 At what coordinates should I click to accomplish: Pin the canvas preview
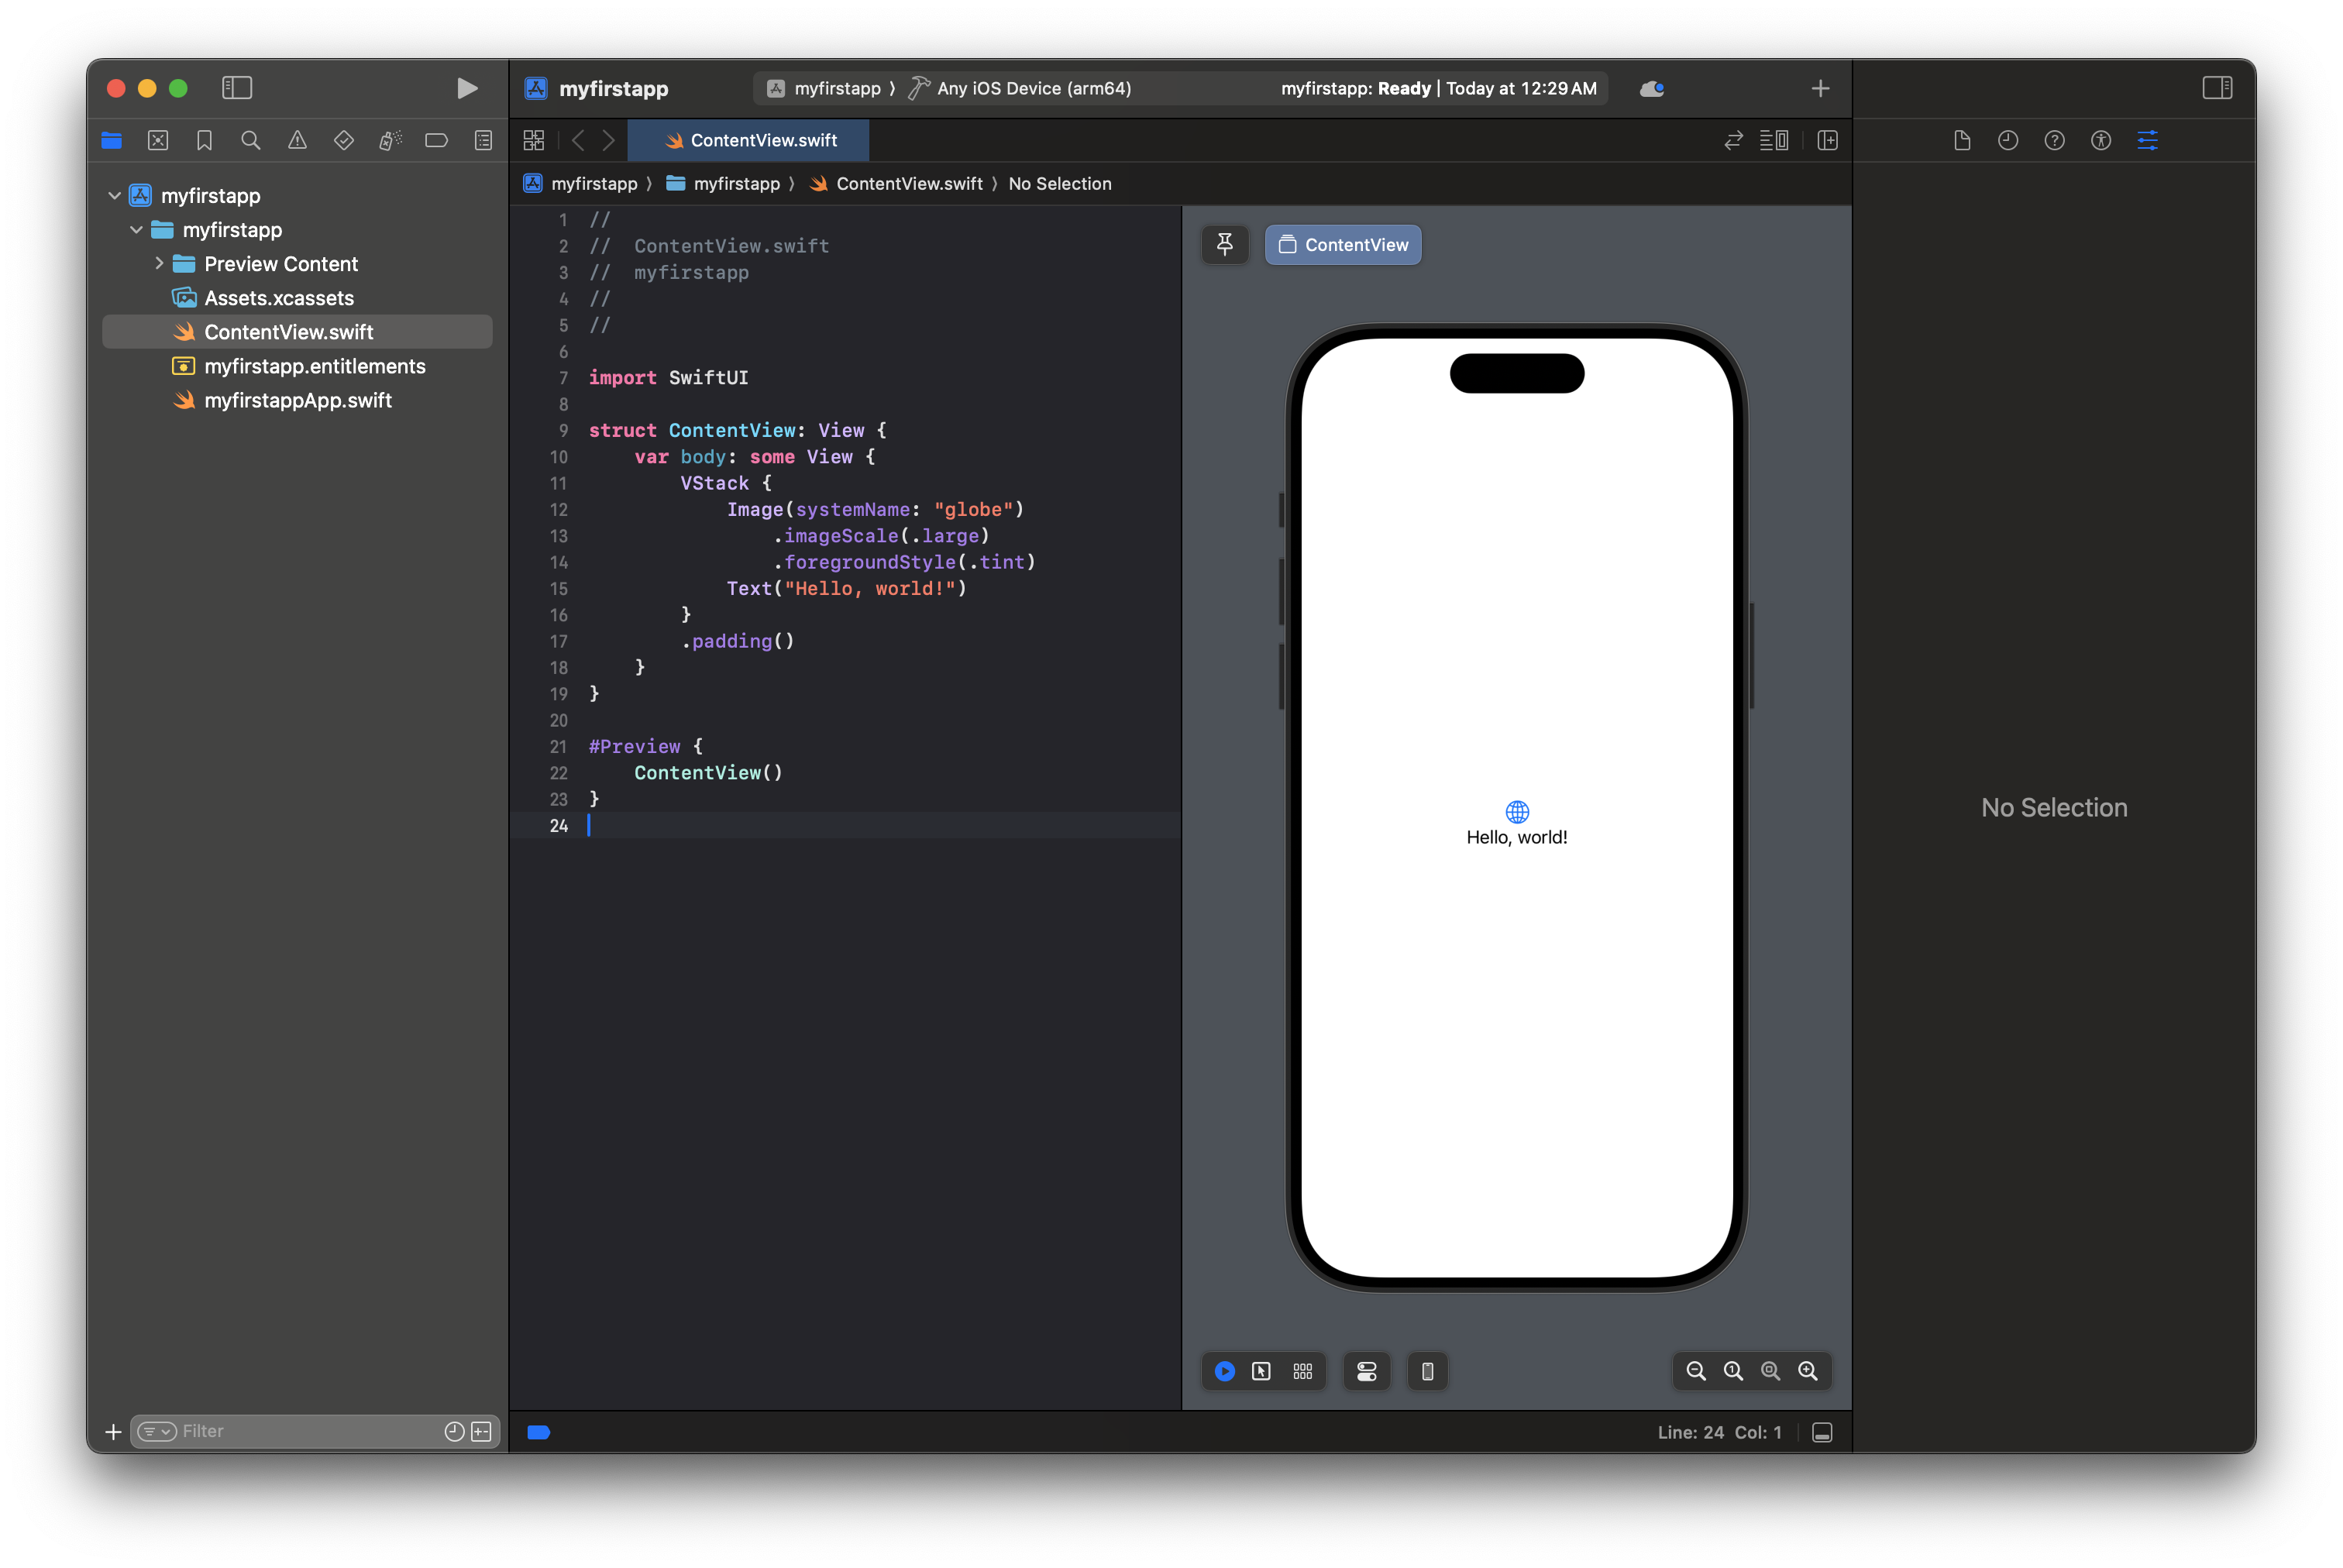[x=1224, y=245]
